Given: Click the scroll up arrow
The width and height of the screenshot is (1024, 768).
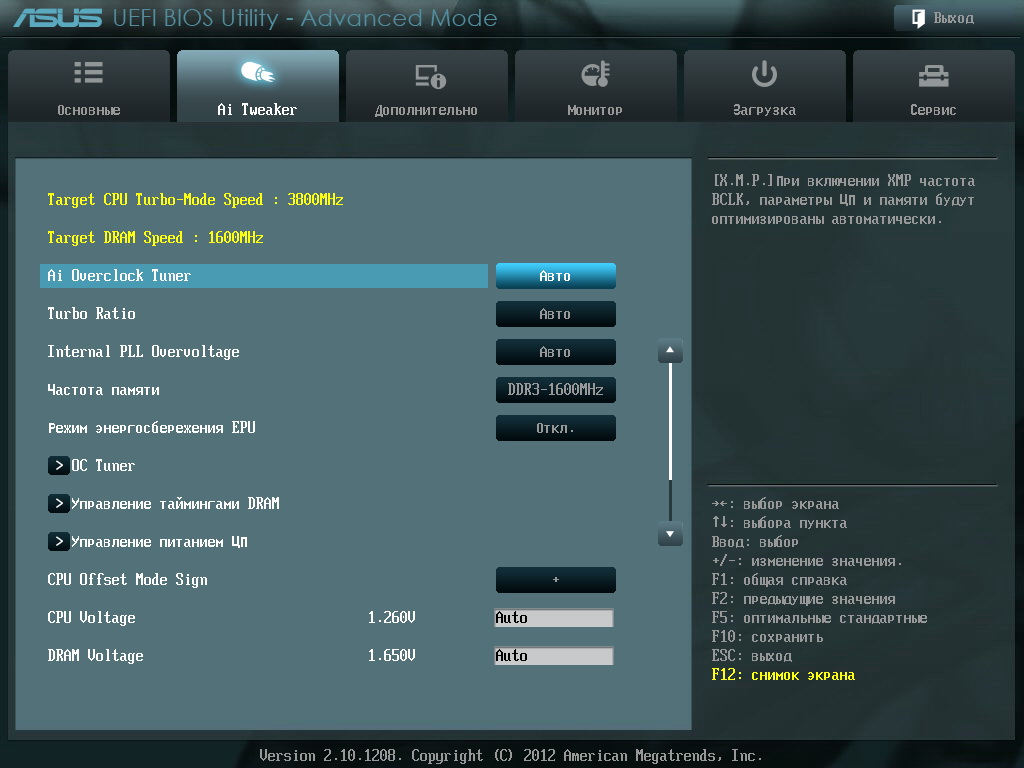Looking at the screenshot, I should tap(670, 351).
